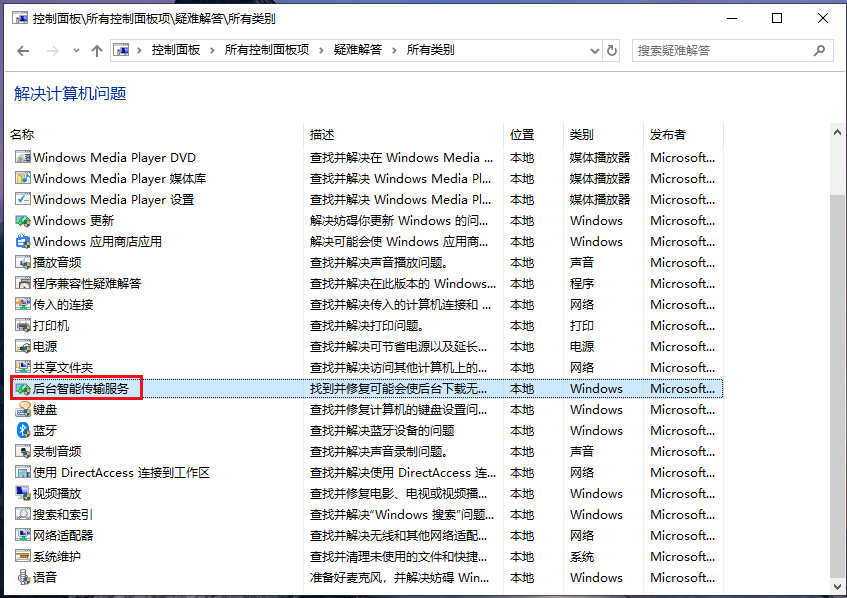Click the 解决计算机问题 heading text
Screen dimensions: 847x598
(x=70, y=93)
